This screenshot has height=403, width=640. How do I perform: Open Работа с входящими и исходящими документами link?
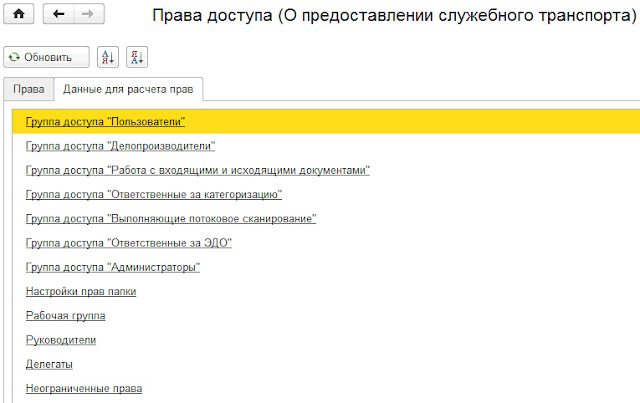[198, 170]
